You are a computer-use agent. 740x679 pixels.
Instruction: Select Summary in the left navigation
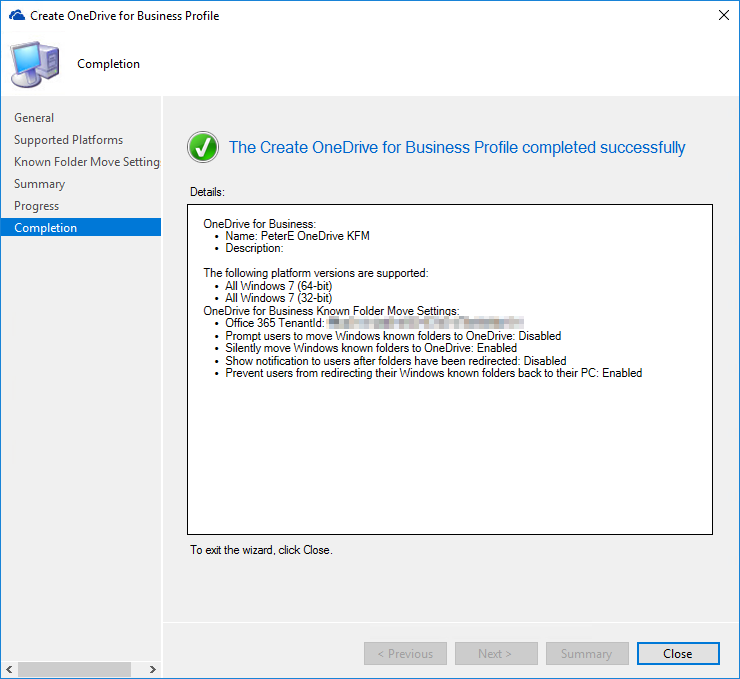(x=40, y=184)
